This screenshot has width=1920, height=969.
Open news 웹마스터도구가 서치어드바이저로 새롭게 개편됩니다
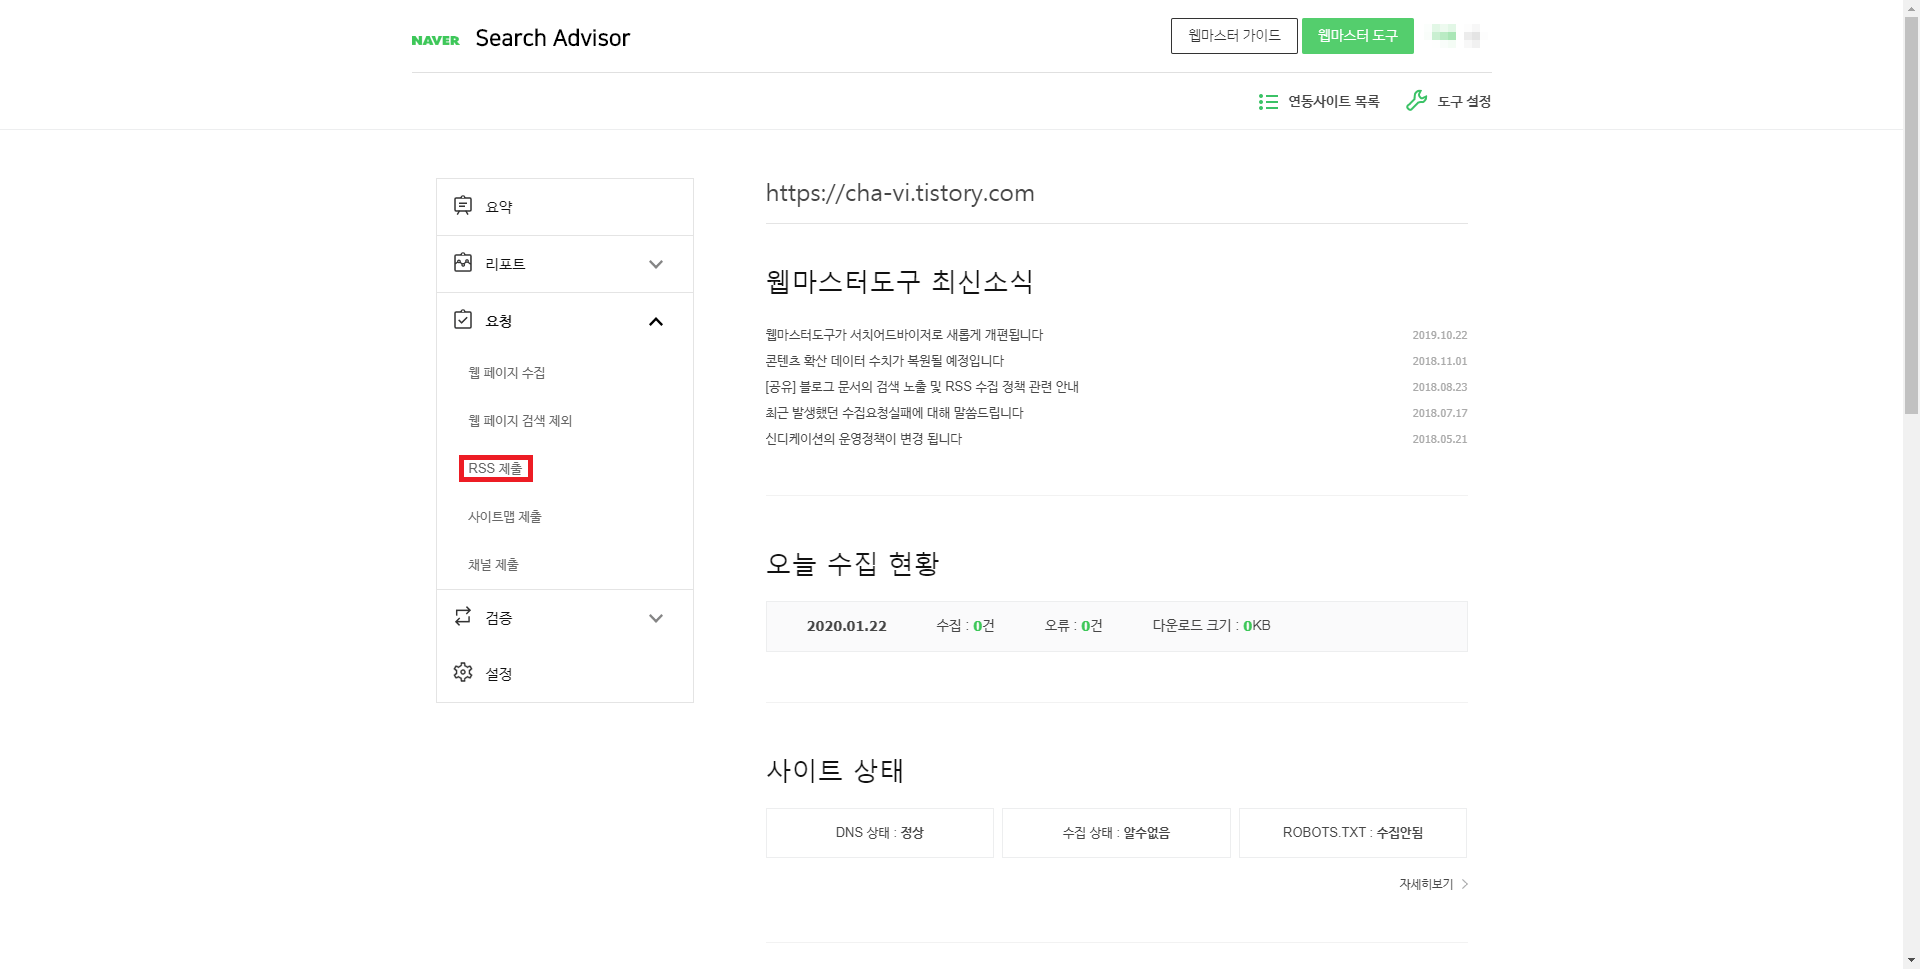[x=904, y=335]
